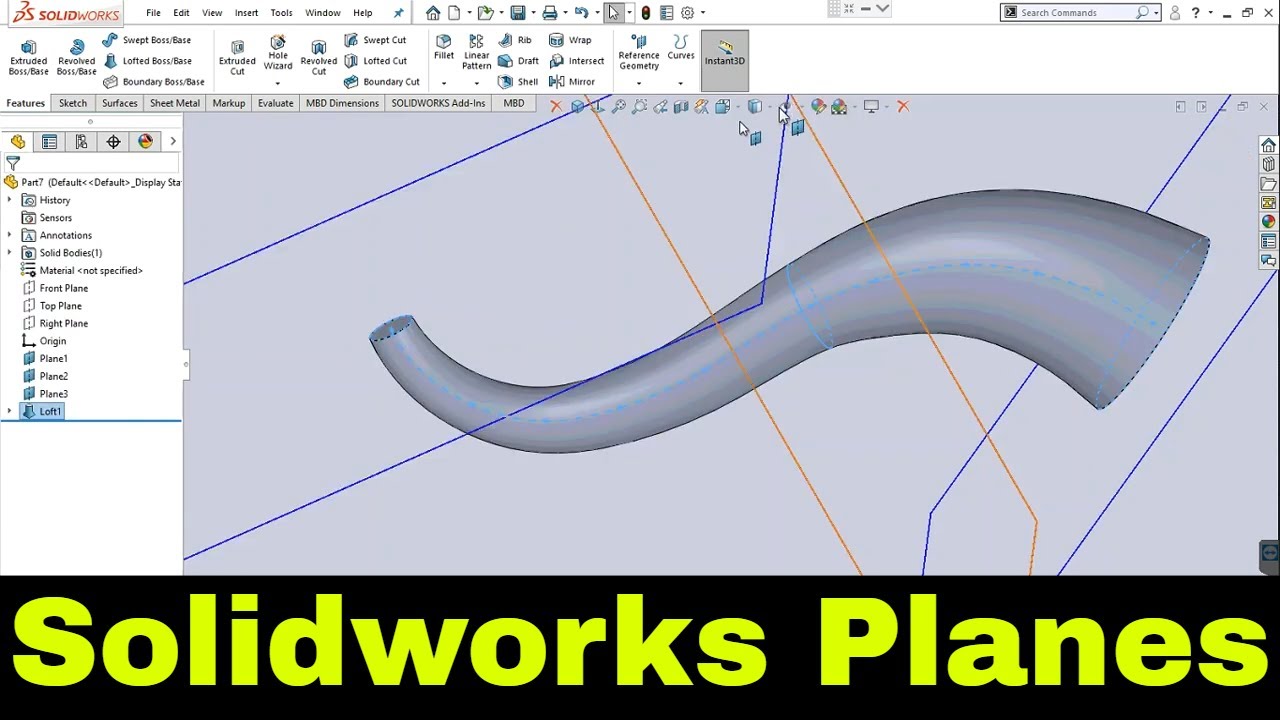The height and width of the screenshot is (720, 1280).
Task: Open the PropertyManager tab icon
Action: 49,142
